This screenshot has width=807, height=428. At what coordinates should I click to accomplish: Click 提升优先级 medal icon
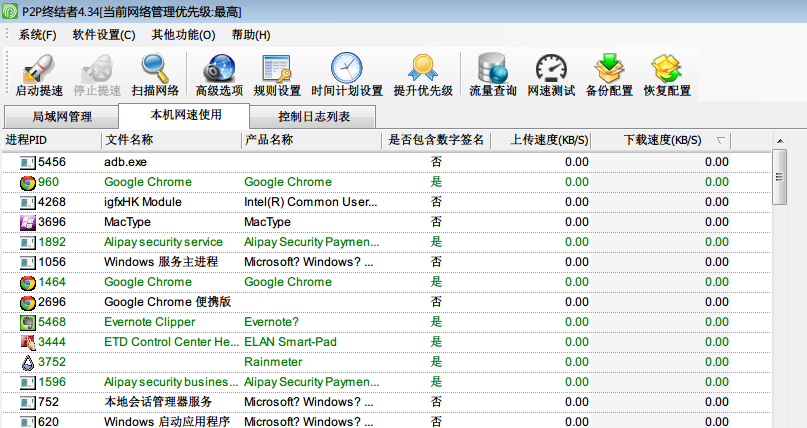click(423, 68)
